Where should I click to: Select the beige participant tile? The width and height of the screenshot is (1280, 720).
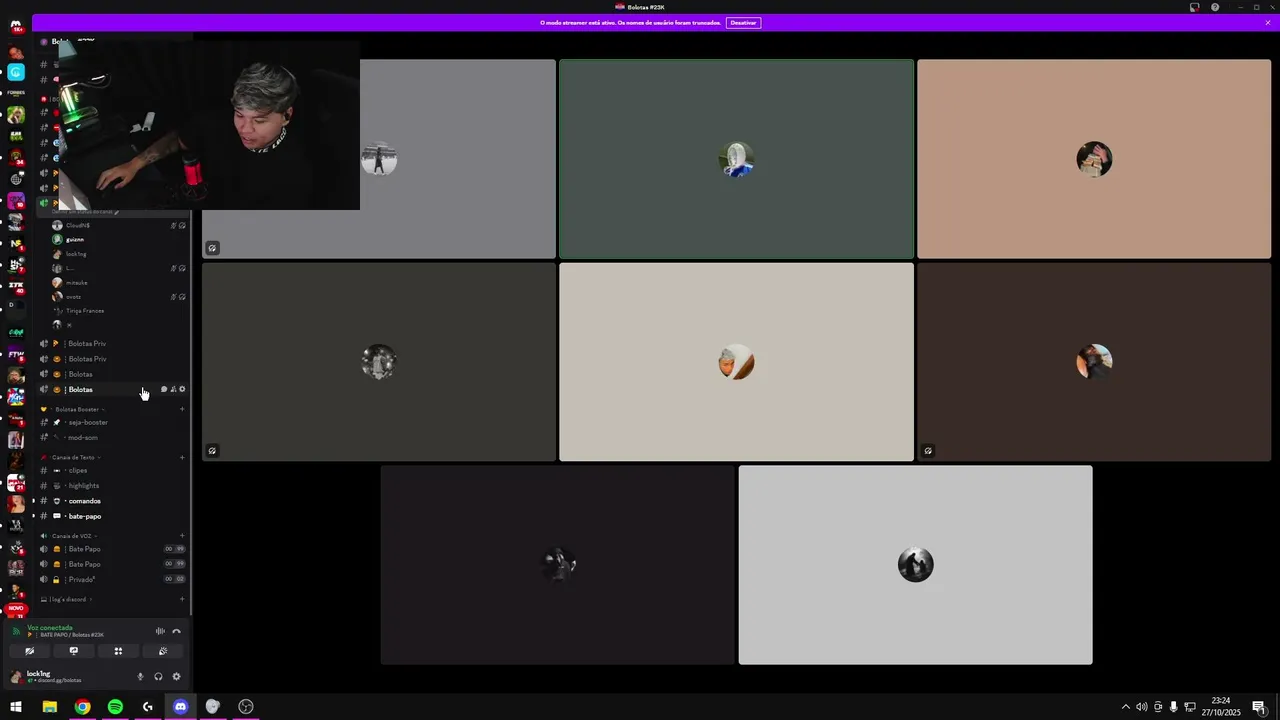pyautogui.click(x=736, y=362)
